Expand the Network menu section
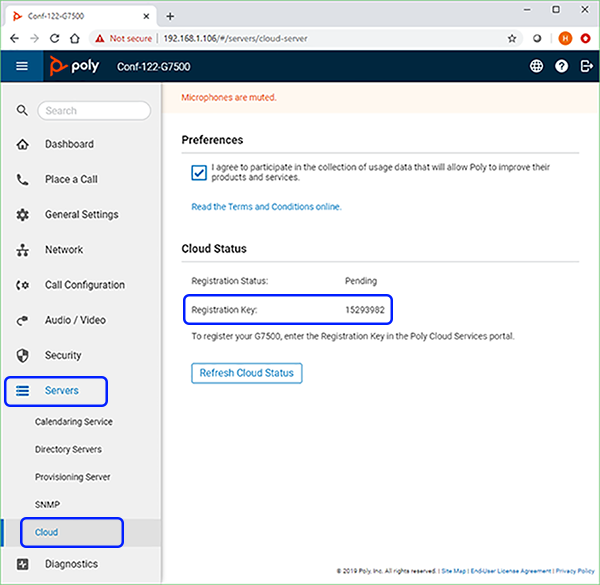Image resolution: width=600 pixels, height=585 pixels. 63,250
